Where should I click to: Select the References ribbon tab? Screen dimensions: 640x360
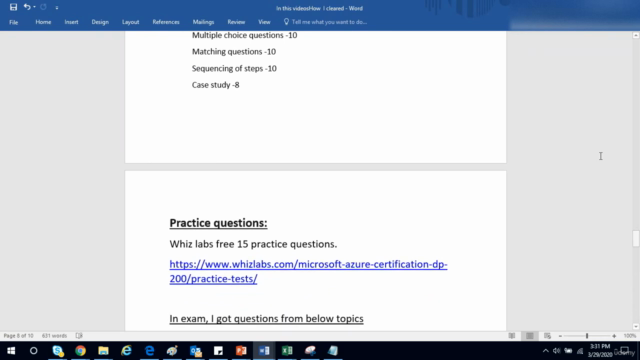(x=166, y=22)
